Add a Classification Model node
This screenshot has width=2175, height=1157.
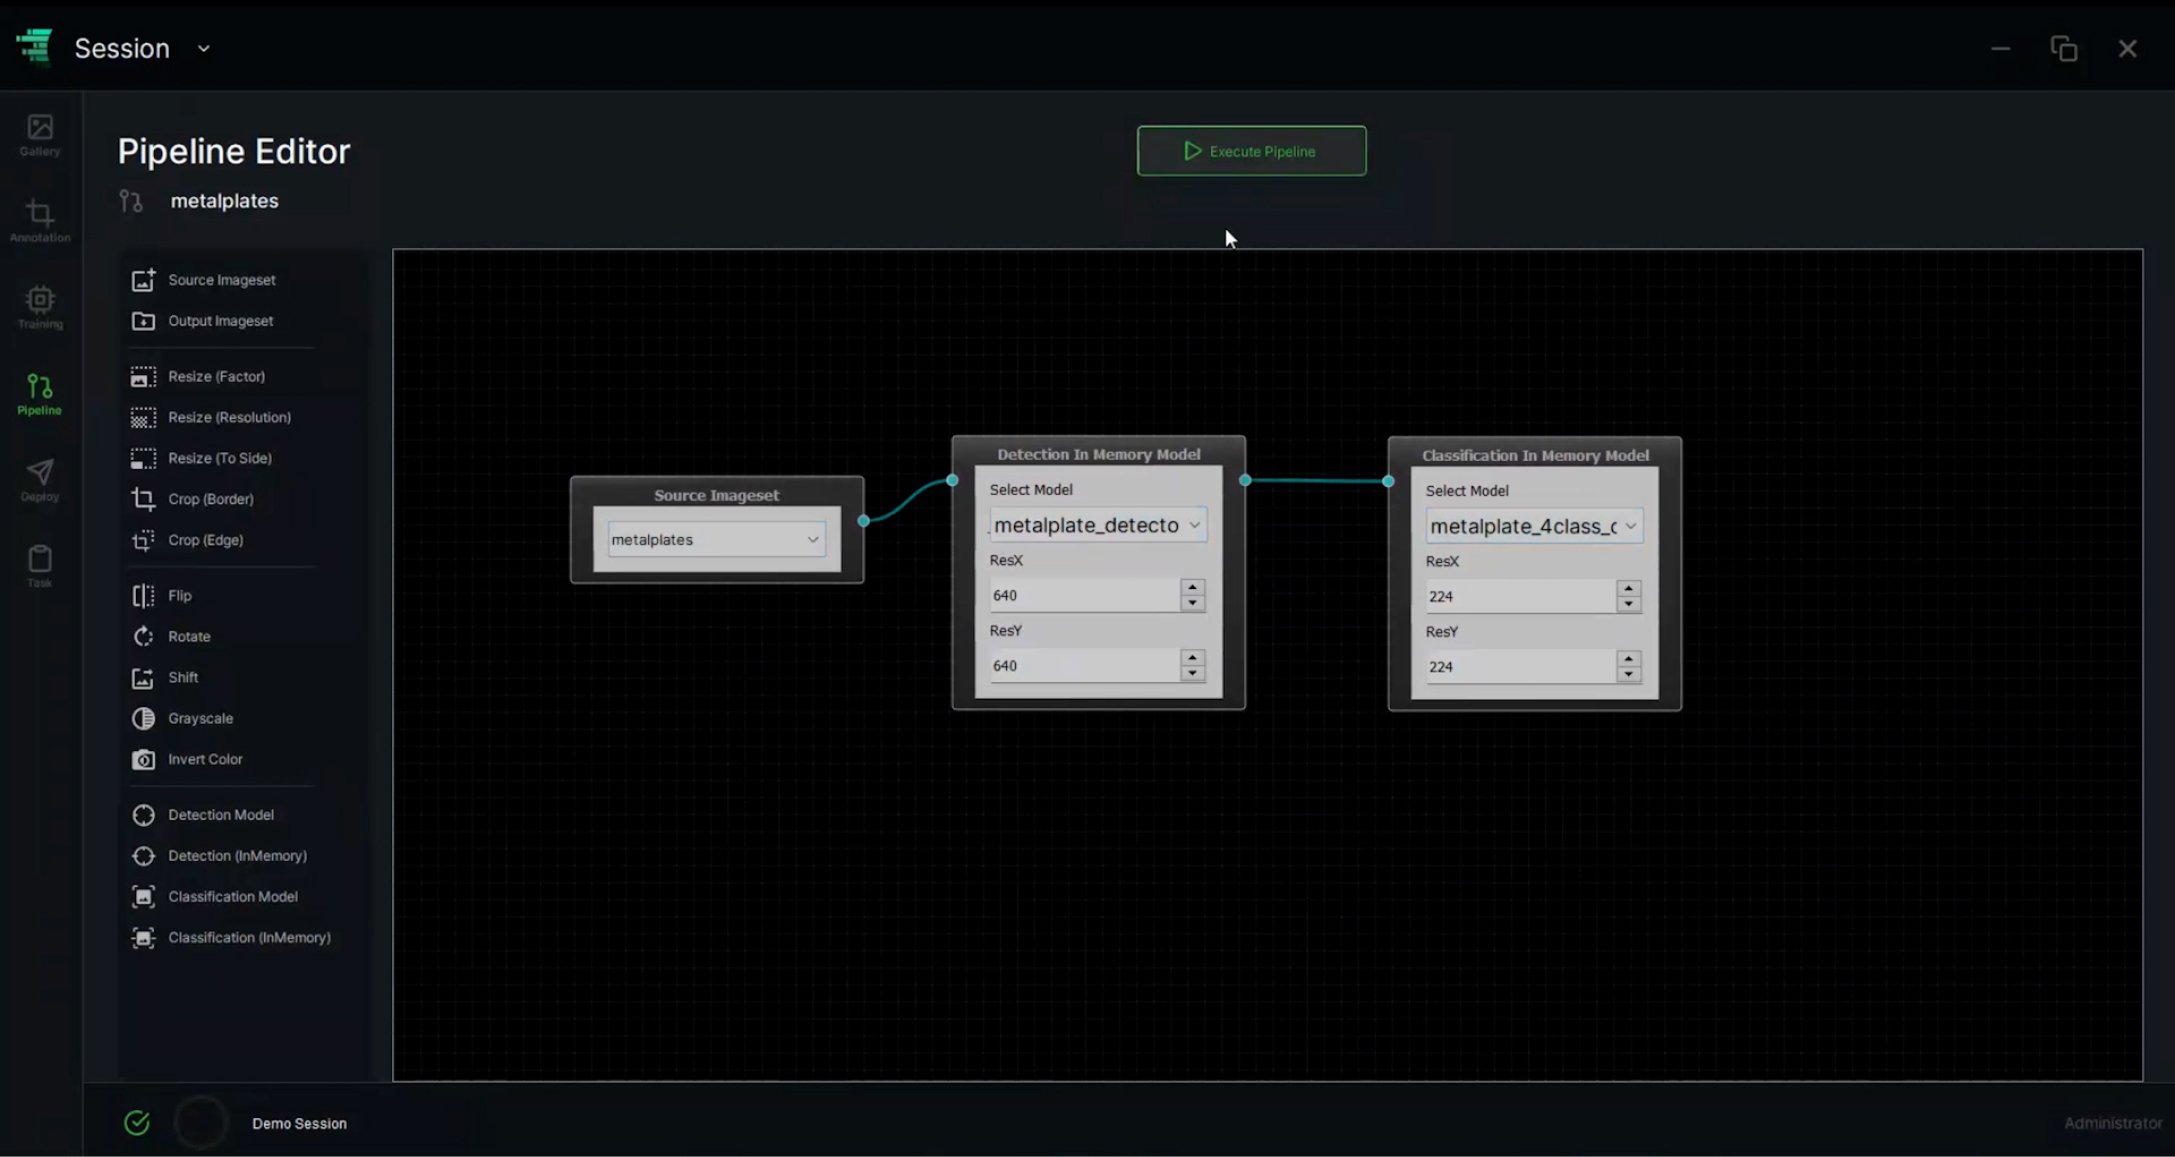[214, 897]
